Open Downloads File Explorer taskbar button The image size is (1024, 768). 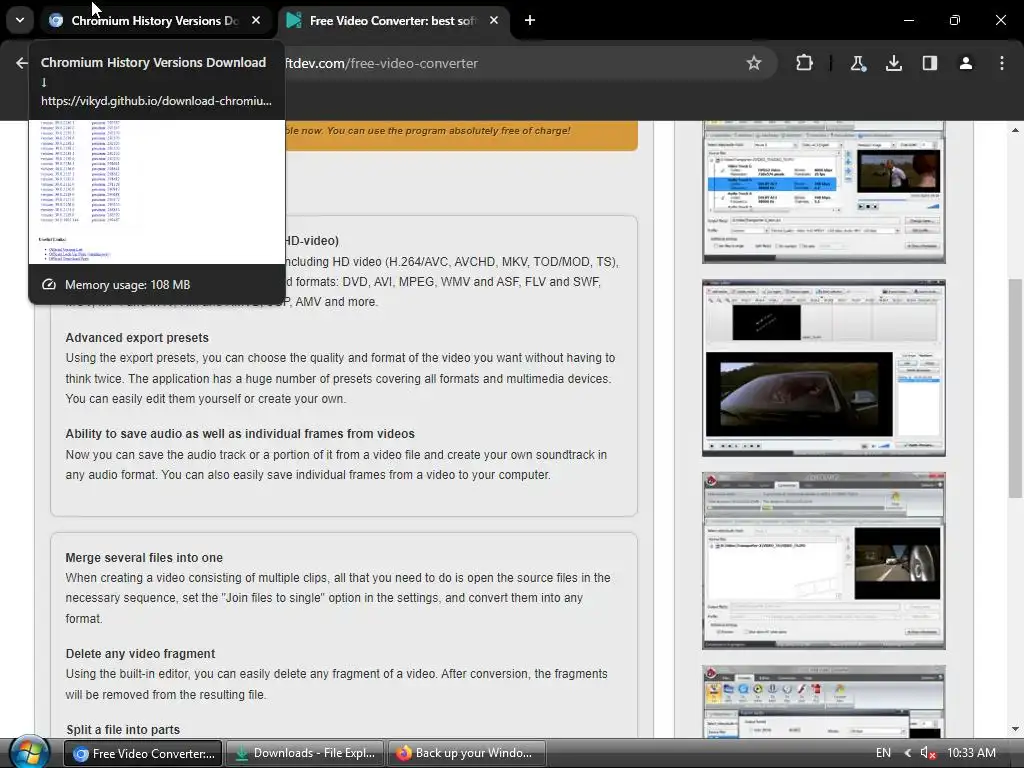point(304,753)
